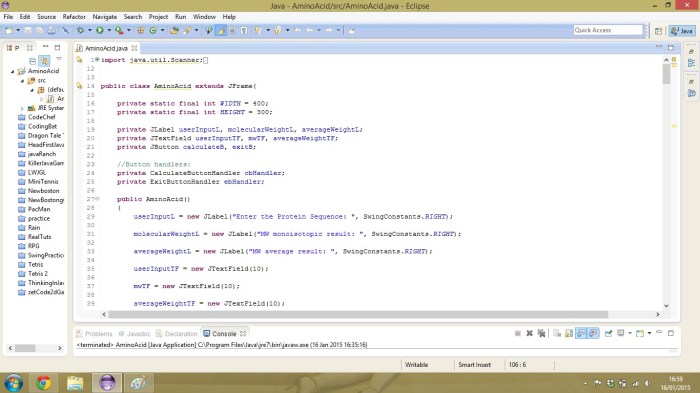Open dropdown arrow next to New icon
The image size is (700, 393).
click(18, 30)
